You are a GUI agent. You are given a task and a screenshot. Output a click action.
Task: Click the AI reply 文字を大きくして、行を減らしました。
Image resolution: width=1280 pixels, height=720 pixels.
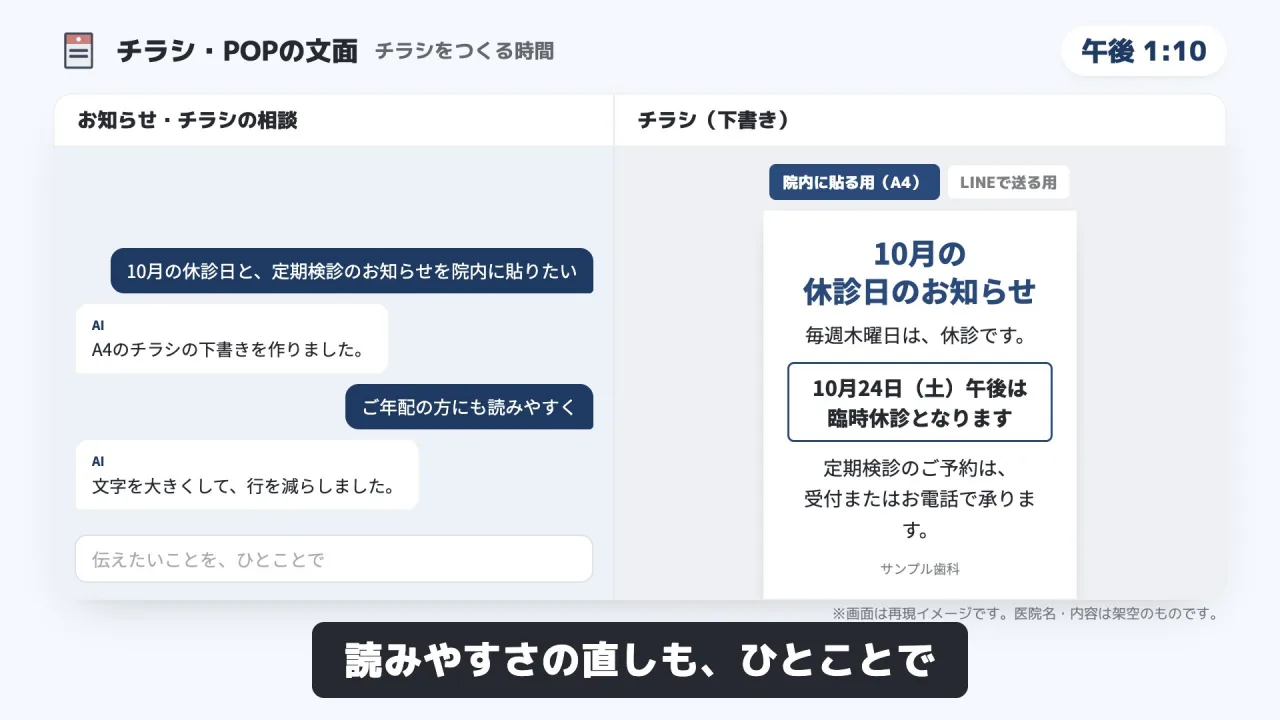[x=247, y=475]
